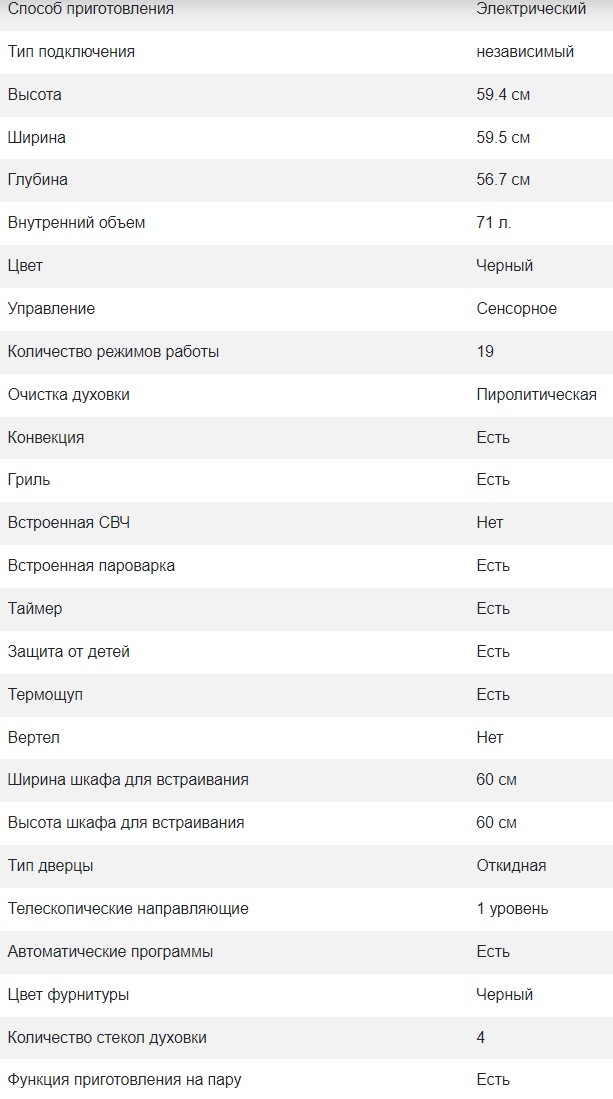Click the 'Тип подключения' row label
The height and width of the screenshot is (1099, 613).
coord(71,52)
